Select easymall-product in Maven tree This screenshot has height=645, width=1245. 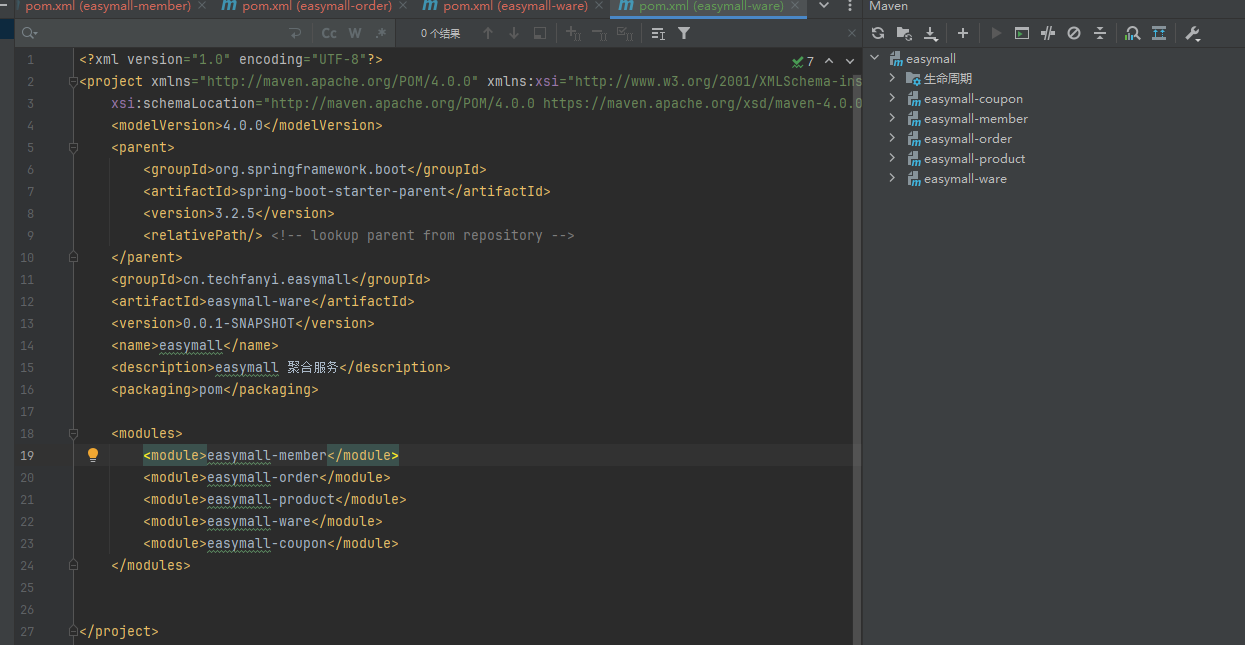click(974, 158)
